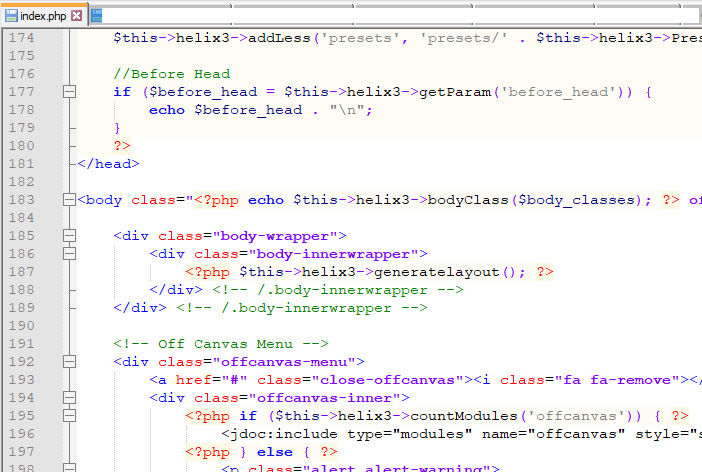
Task: Fold the body-innerwrapper div at line 186
Action: click(x=69, y=254)
